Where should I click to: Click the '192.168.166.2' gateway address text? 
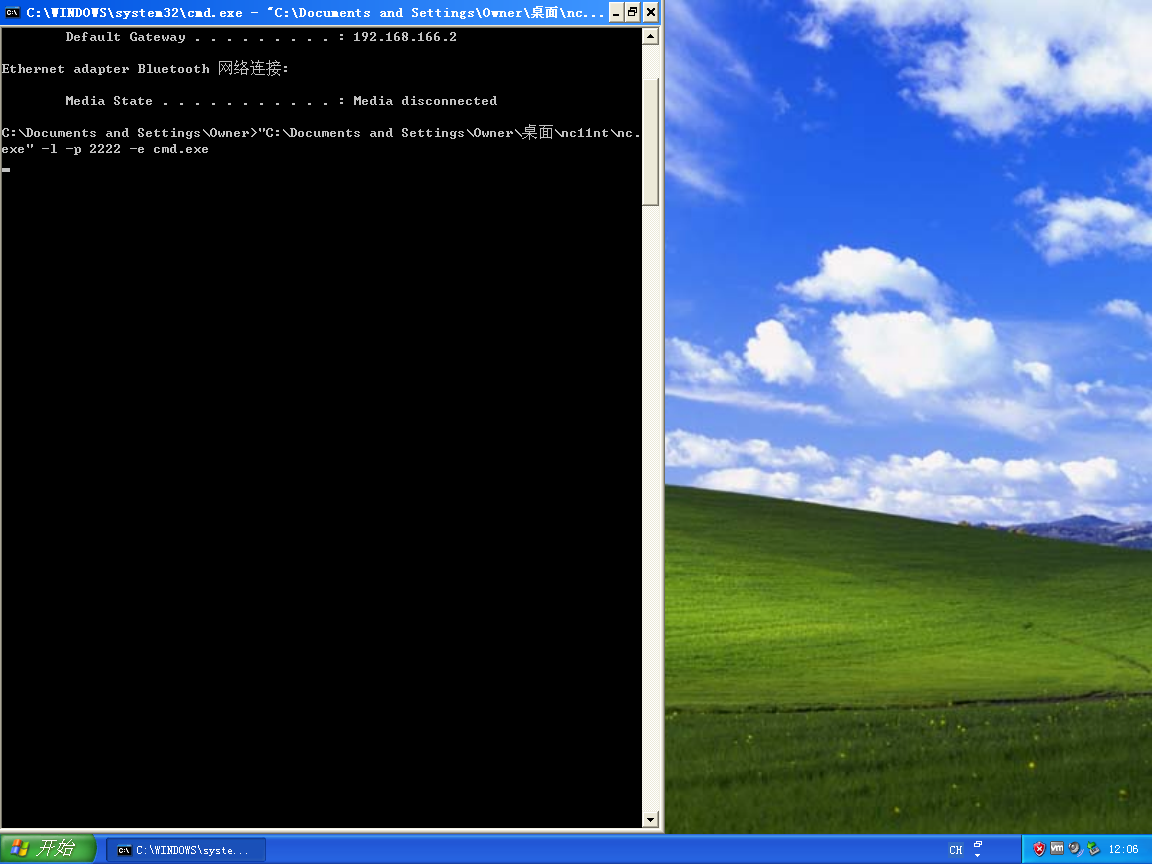pyautogui.click(x=405, y=37)
